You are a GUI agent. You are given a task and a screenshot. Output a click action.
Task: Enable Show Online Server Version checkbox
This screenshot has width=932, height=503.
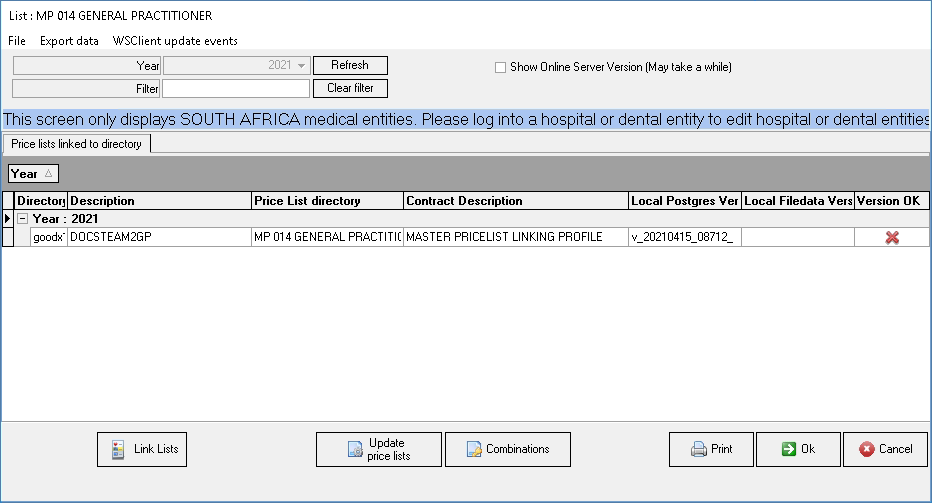click(x=500, y=67)
